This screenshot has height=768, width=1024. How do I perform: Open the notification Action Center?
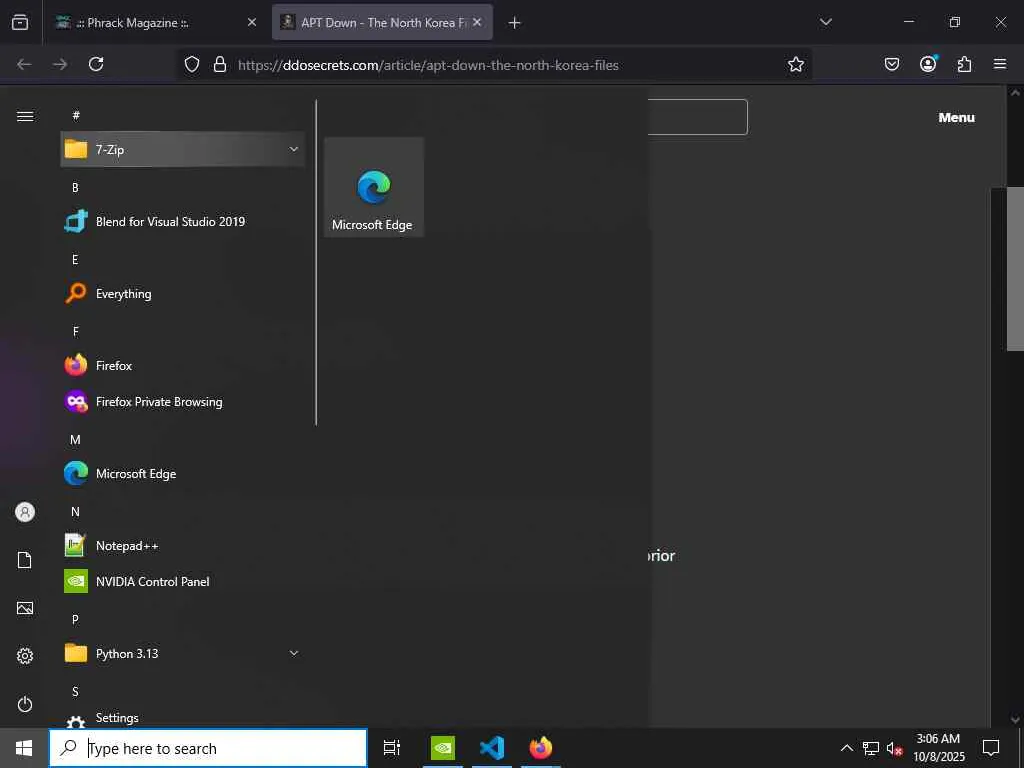[991, 748]
